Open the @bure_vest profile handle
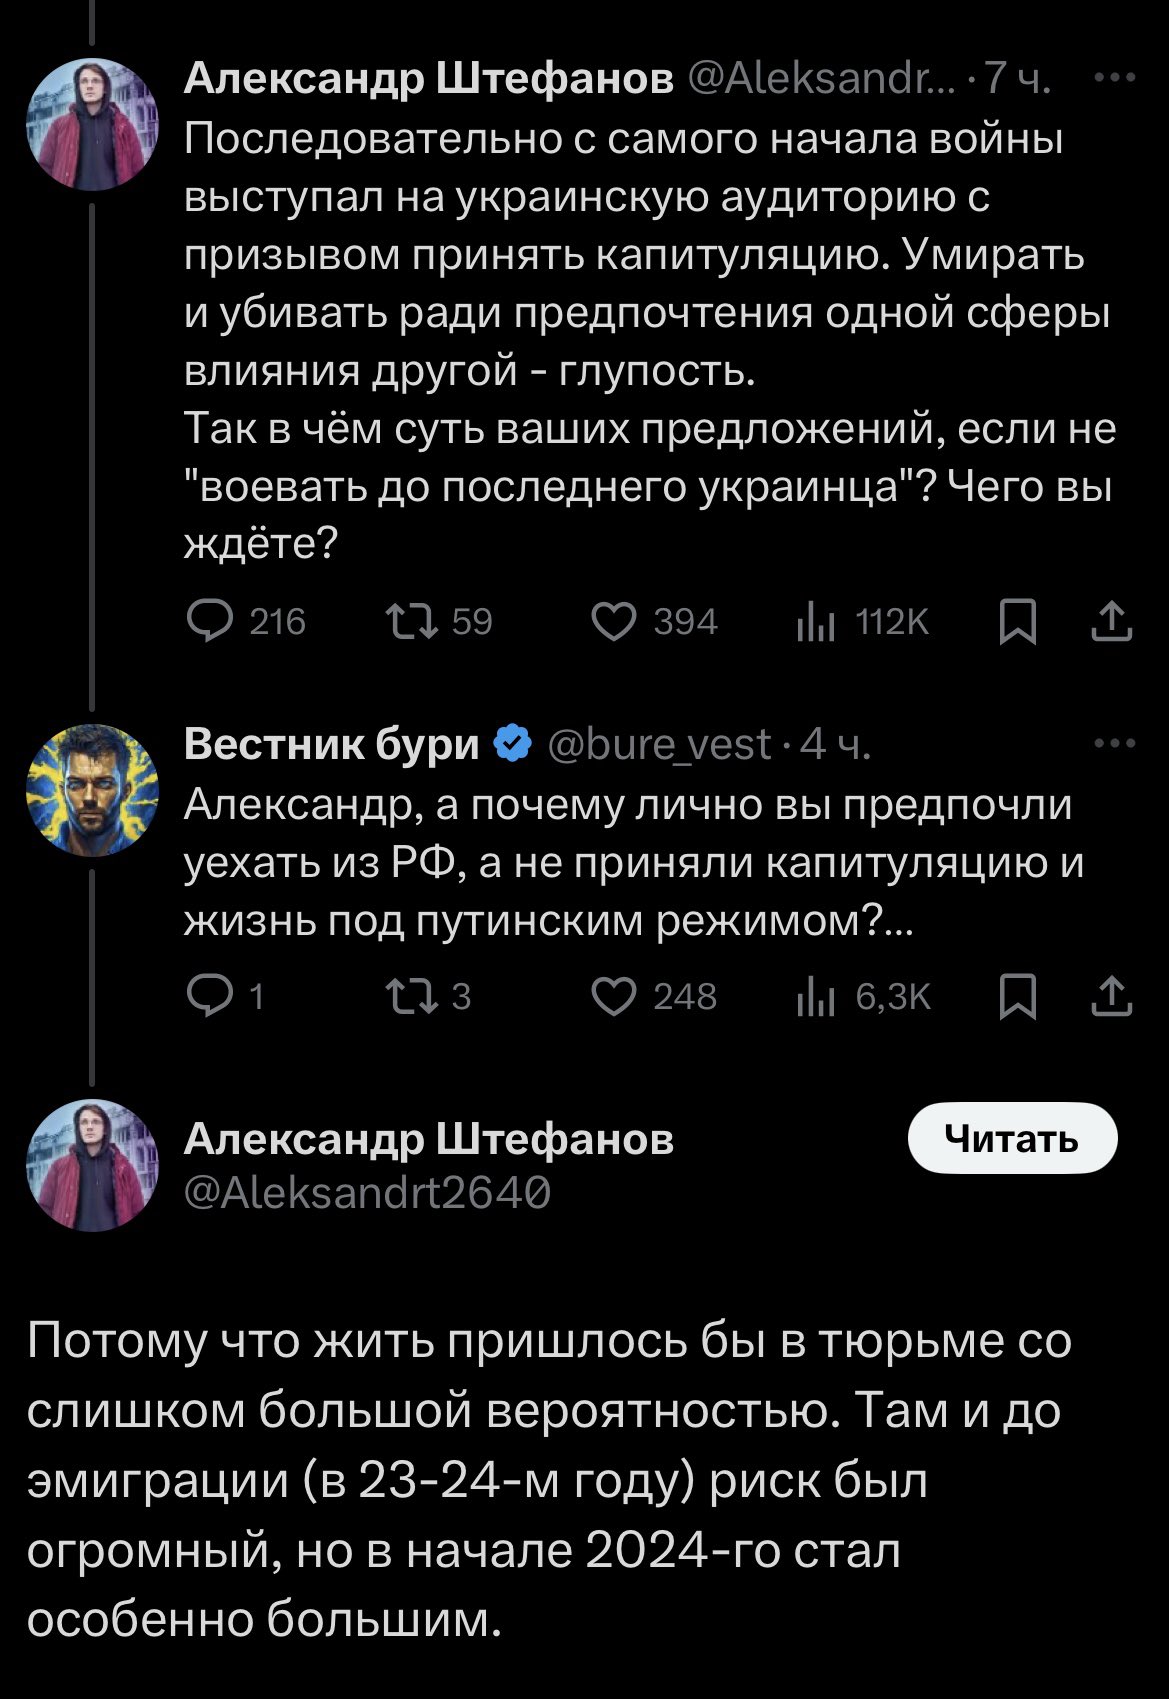This screenshot has height=1699, width=1169. [x=660, y=745]
